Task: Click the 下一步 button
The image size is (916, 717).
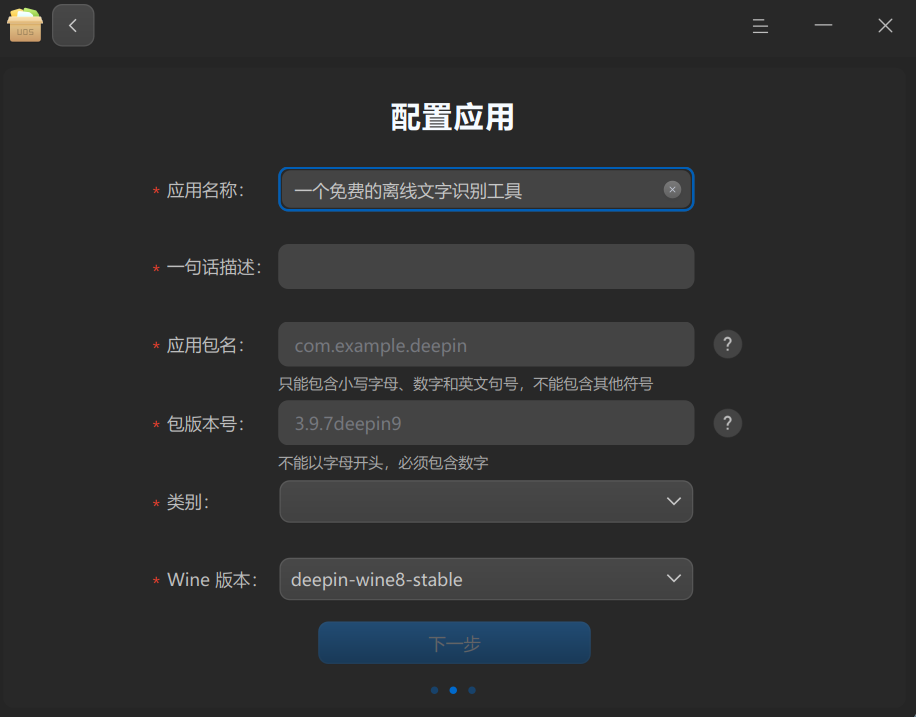Action: click(x=454, y=643)
